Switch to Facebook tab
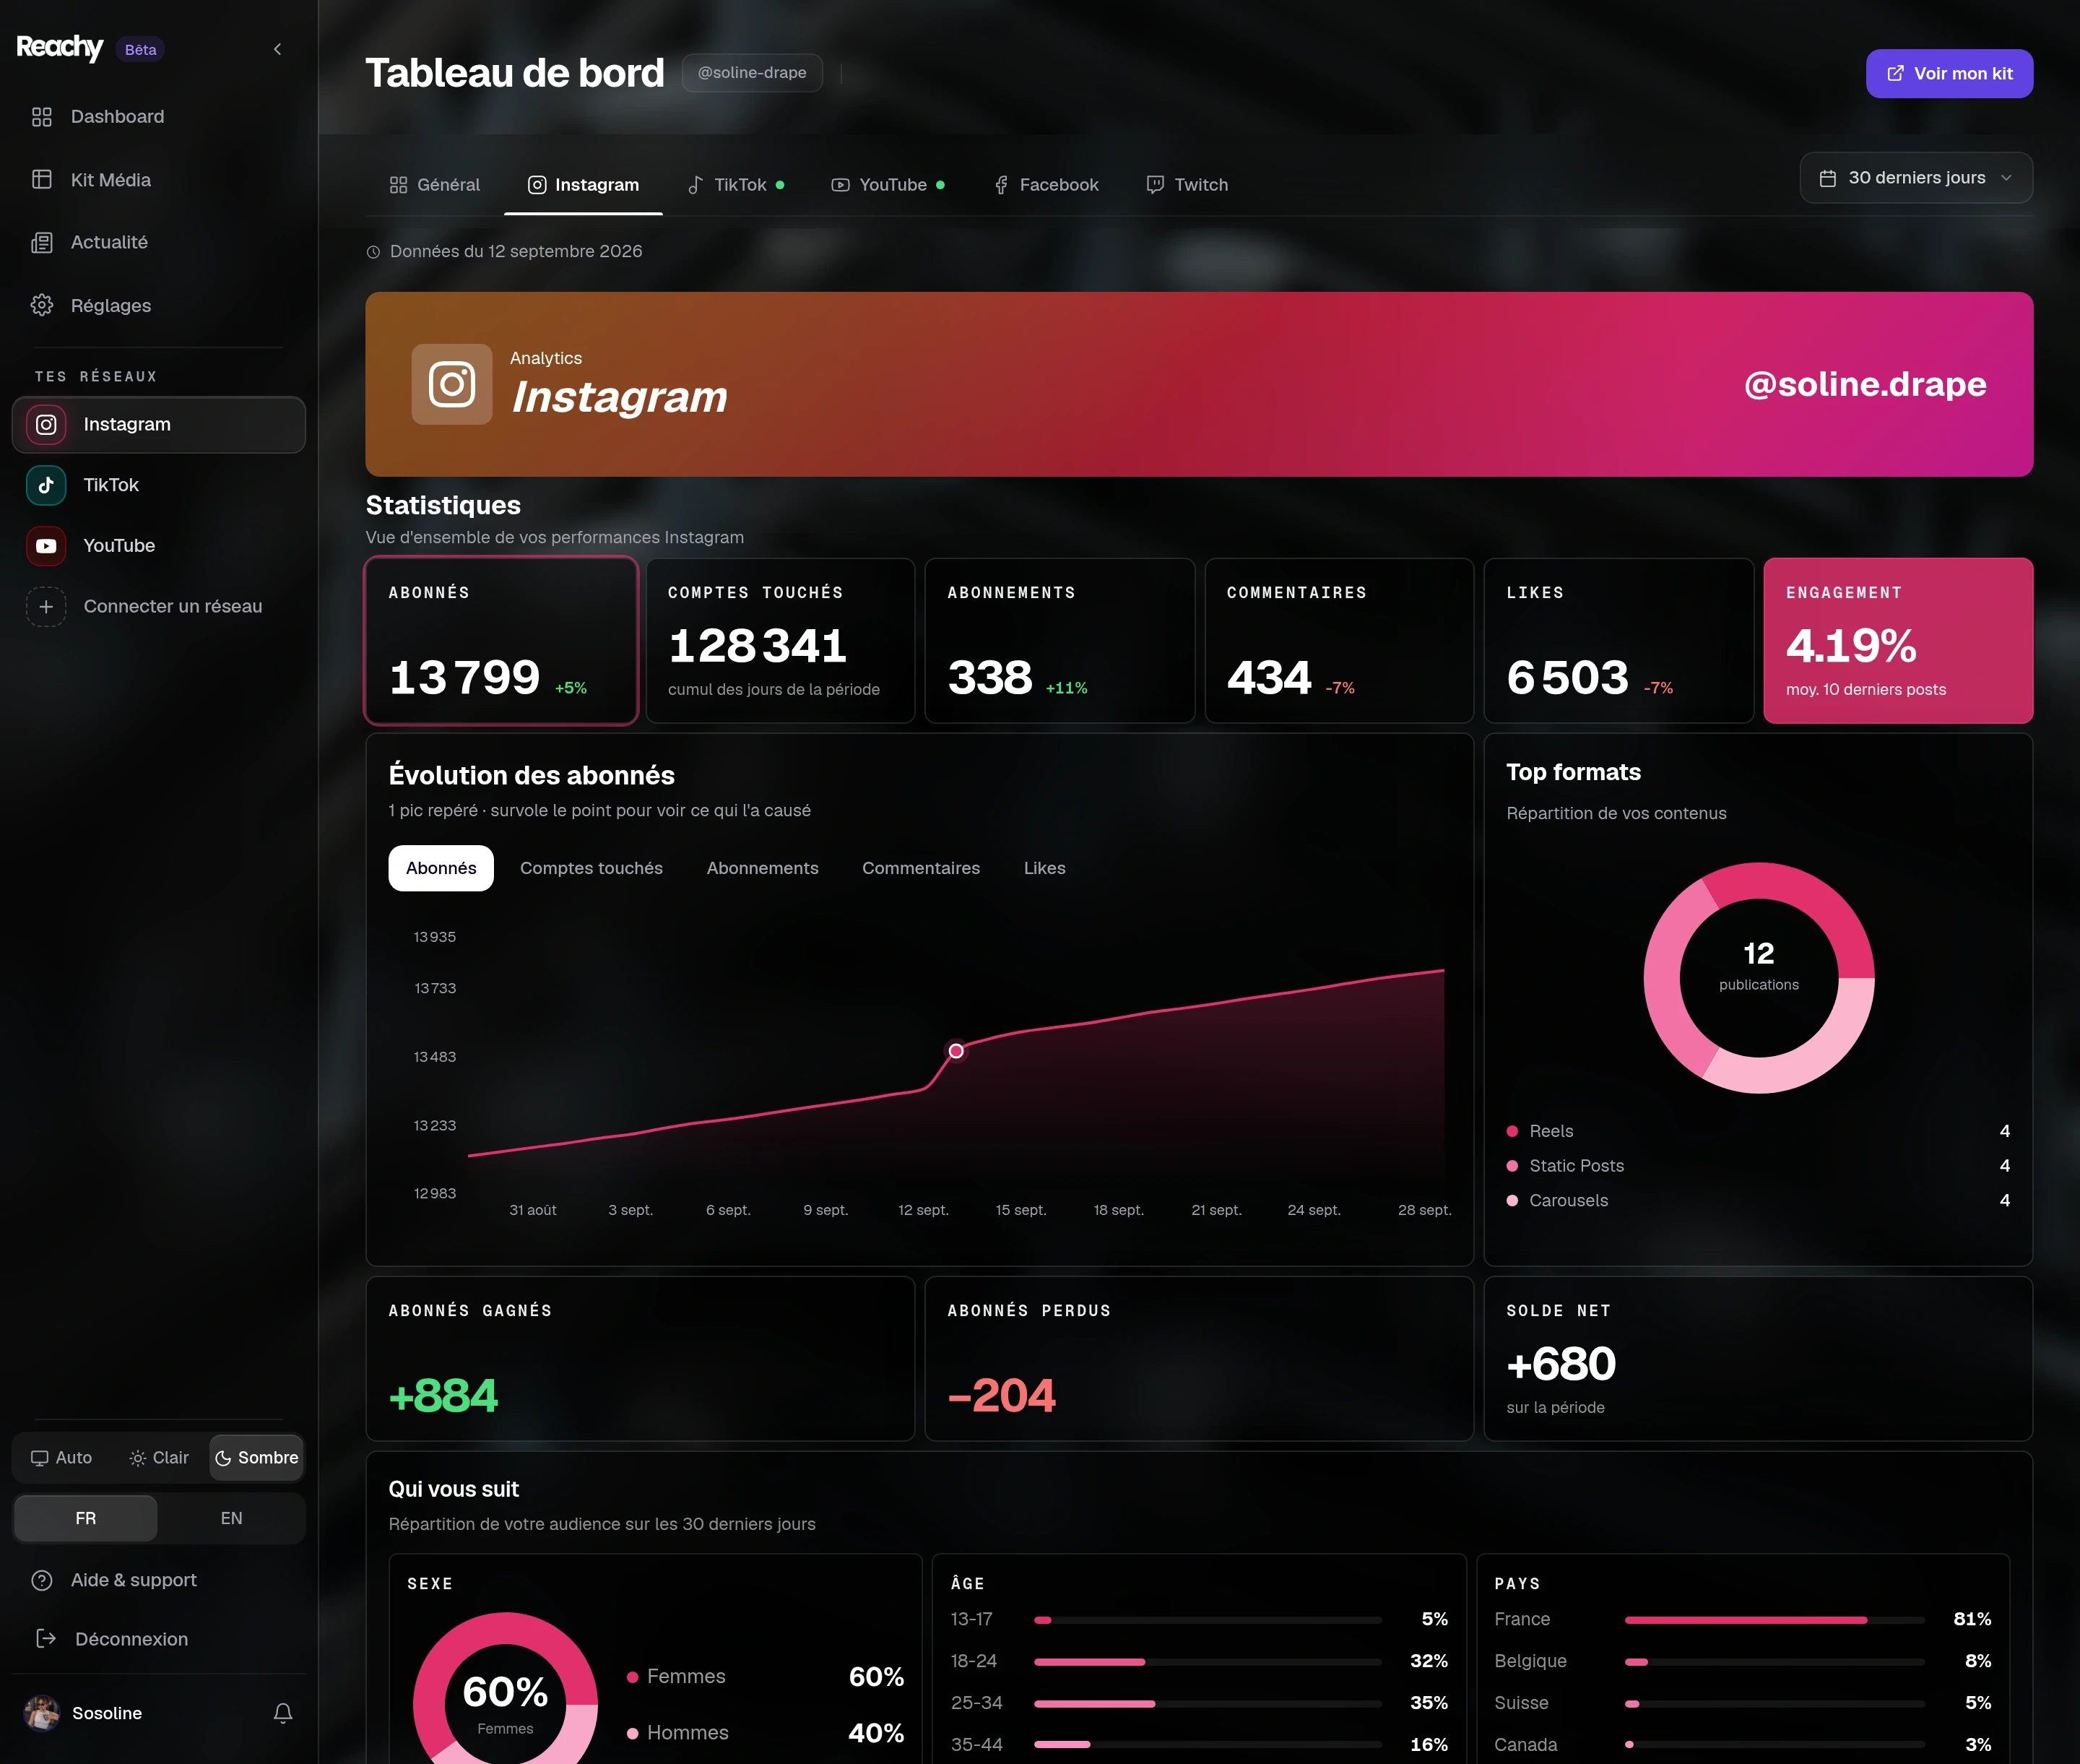Screen dimensions: 2080x1764 point(1046,185)
